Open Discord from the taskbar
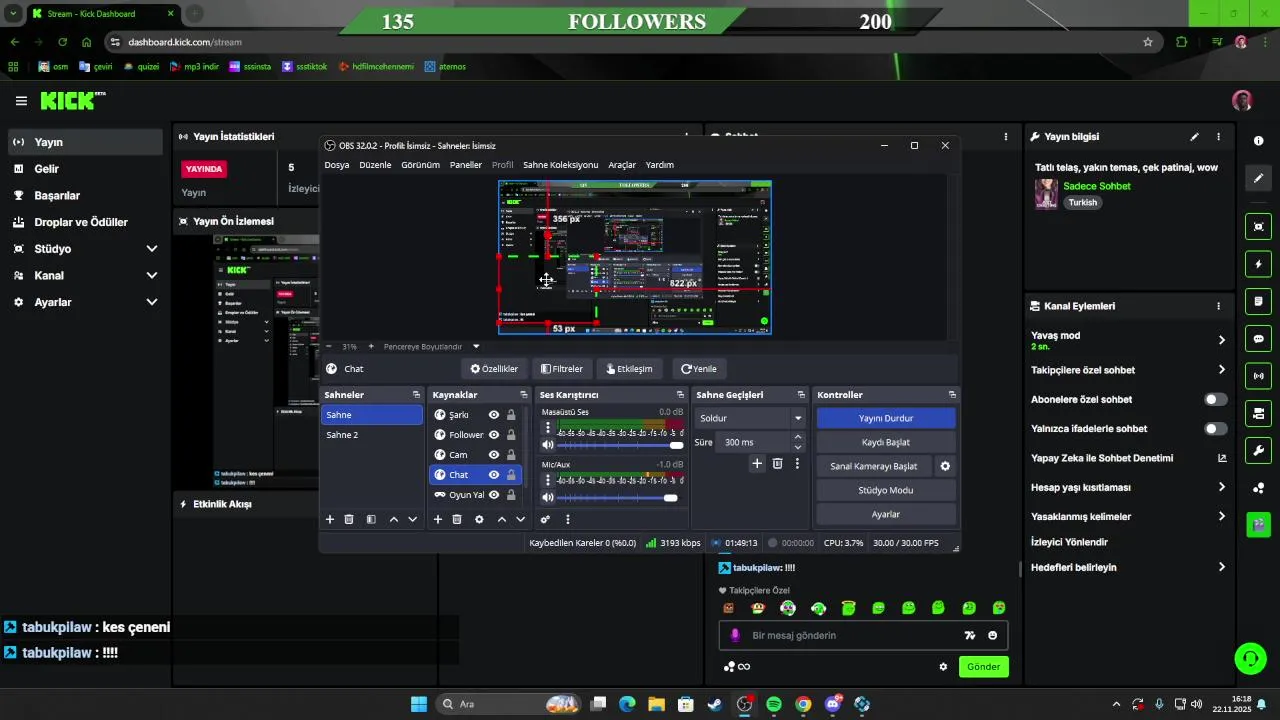This screenshot has height=720, width=1280. 833,704
